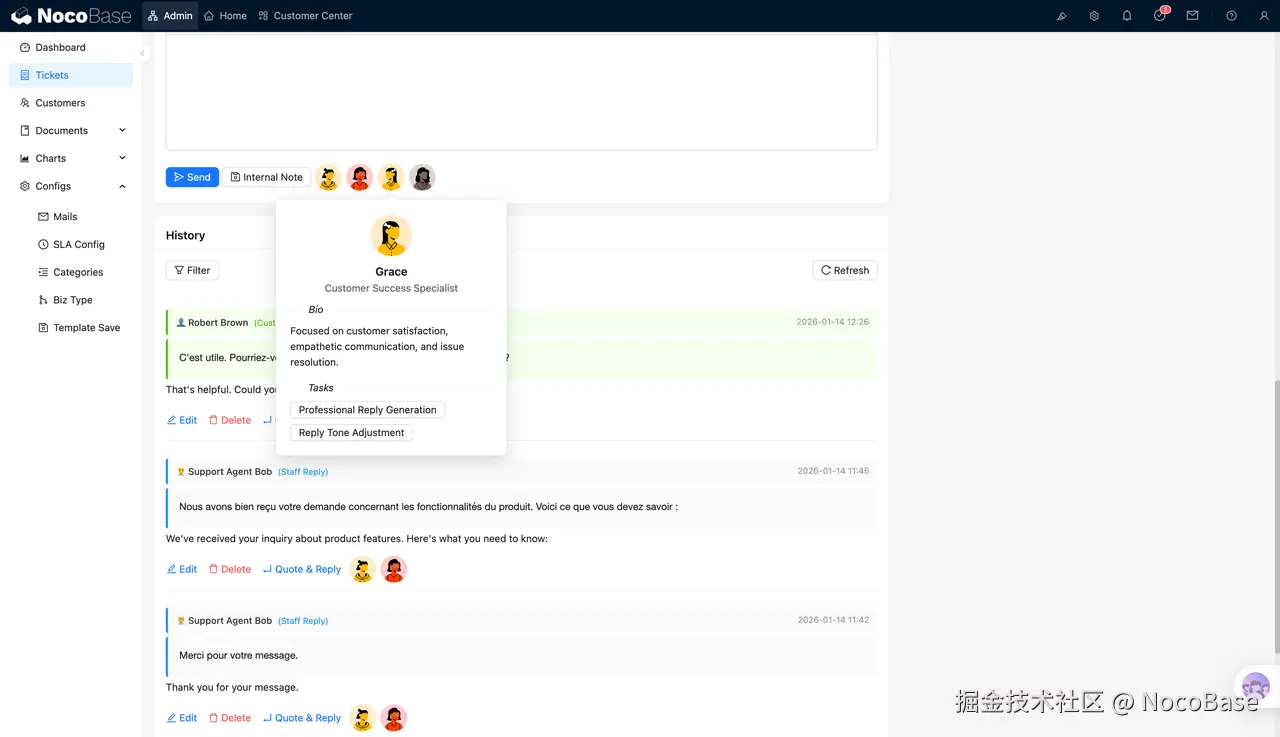Open Tickets in the sidebar
This screenshot has height=737, width=1280.
tap(70, 75)
